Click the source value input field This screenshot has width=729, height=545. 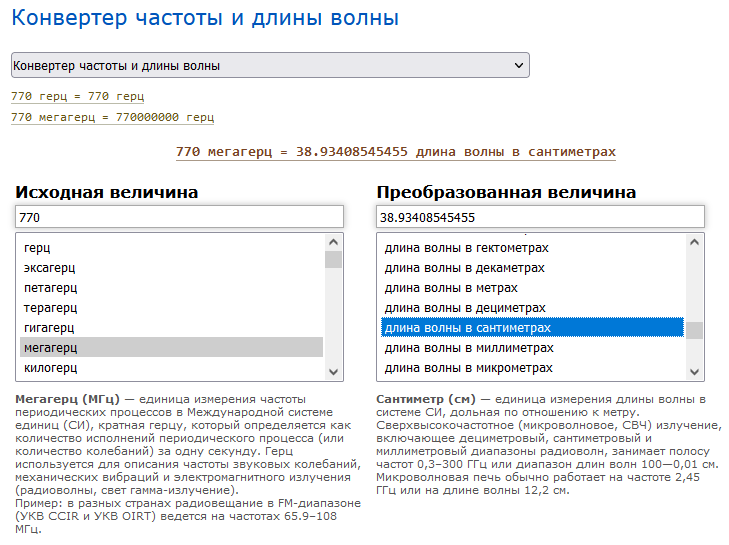[x=179, y=217]
